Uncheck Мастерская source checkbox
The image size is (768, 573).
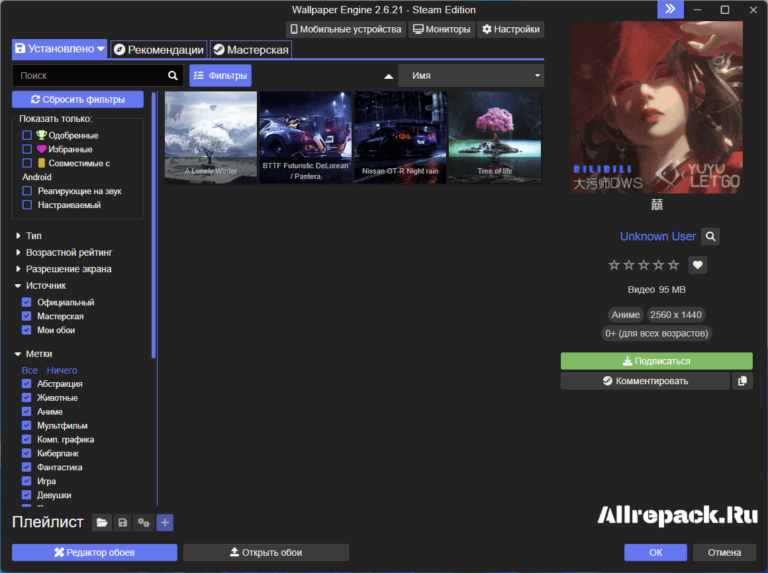pyautogui.click(x=26, y=316)
